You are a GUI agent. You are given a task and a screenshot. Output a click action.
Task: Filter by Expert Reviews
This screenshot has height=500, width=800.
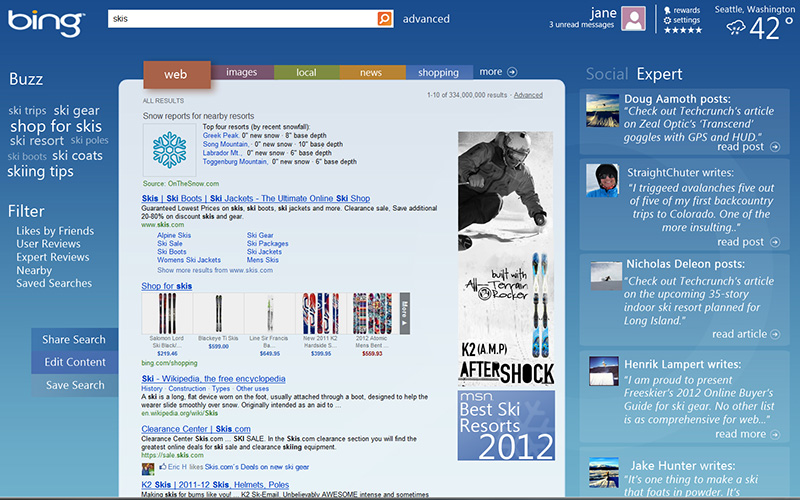coord(53,257)
